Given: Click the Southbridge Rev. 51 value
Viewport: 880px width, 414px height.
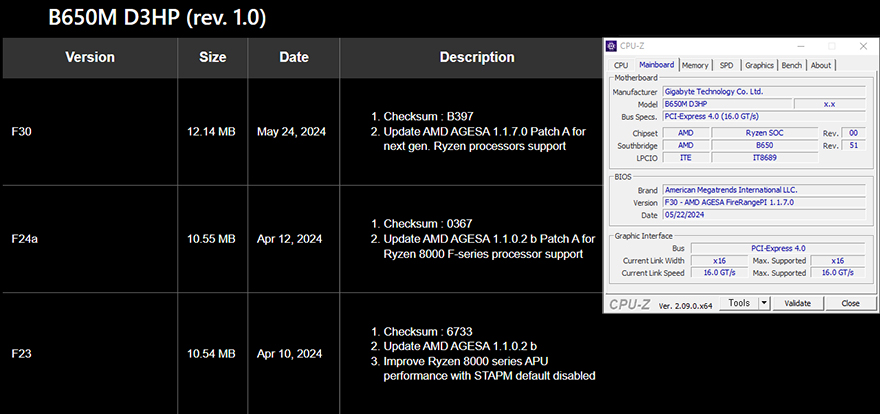Looking at the screenshot, I should [854, 145].
